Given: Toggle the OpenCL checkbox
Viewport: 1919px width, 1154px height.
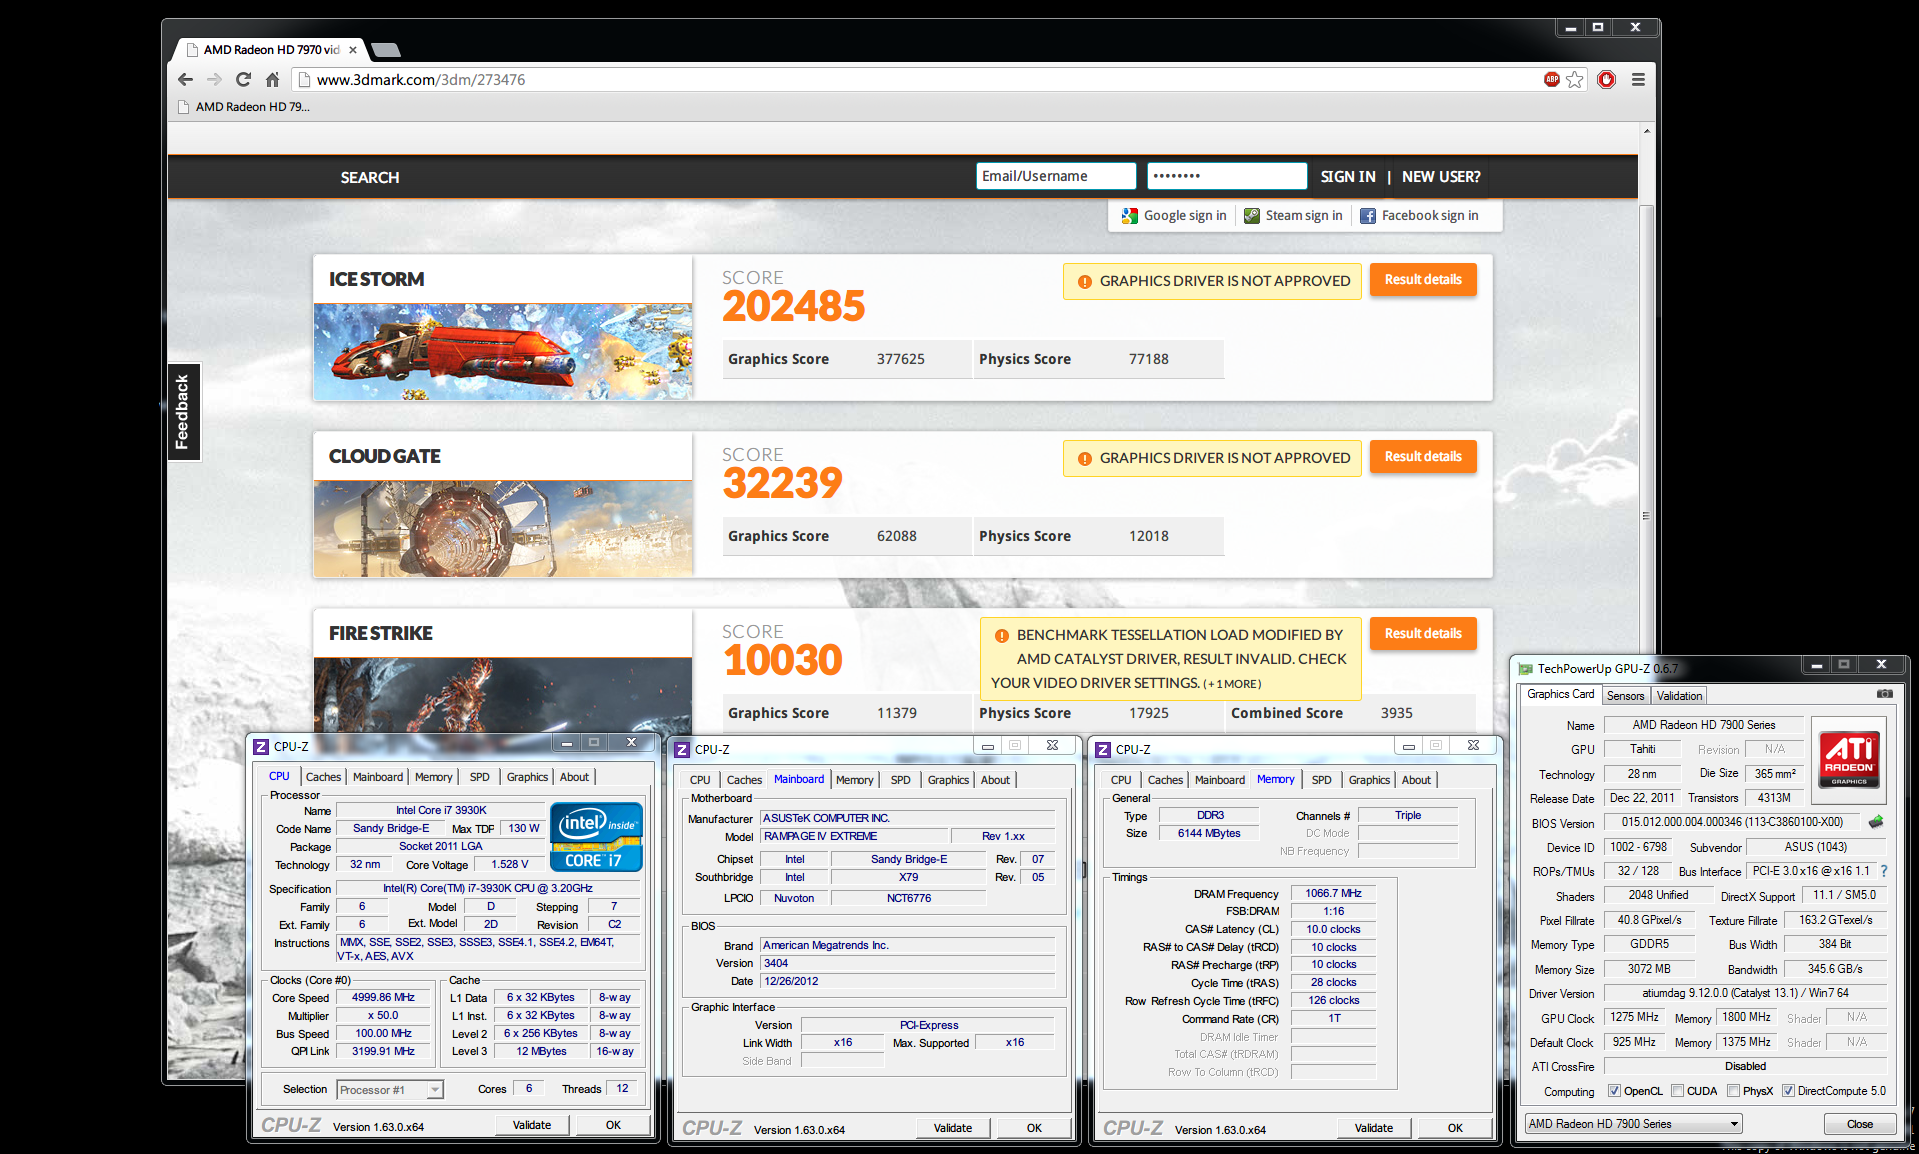Looking at the screenshot, I should 1614,1091.
